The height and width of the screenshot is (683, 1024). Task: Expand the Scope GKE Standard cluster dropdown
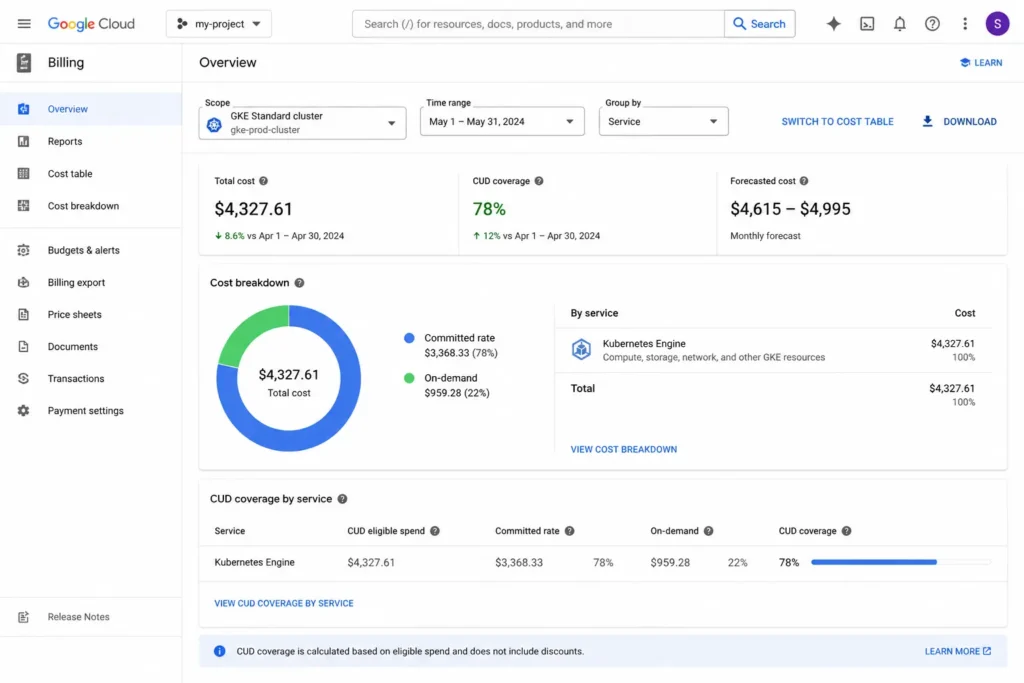(x=302, y=123)
